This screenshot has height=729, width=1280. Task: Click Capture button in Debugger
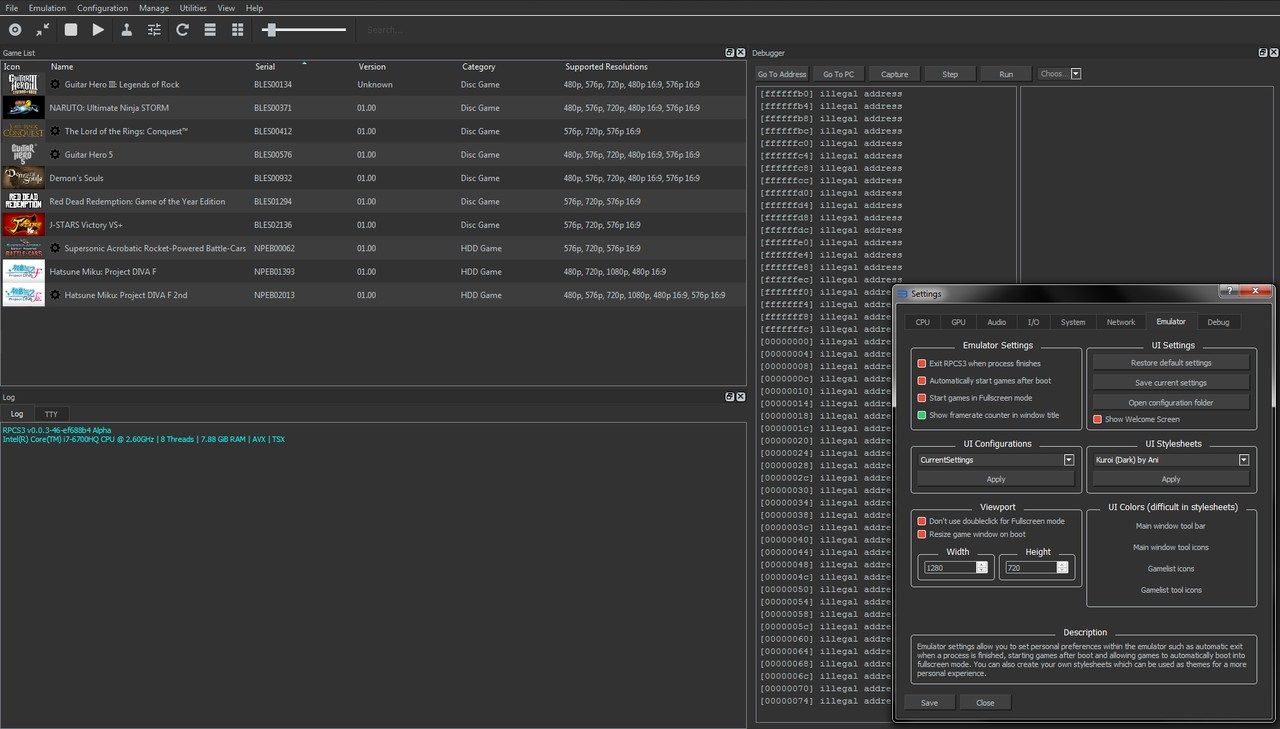click(x=894, y=74)
